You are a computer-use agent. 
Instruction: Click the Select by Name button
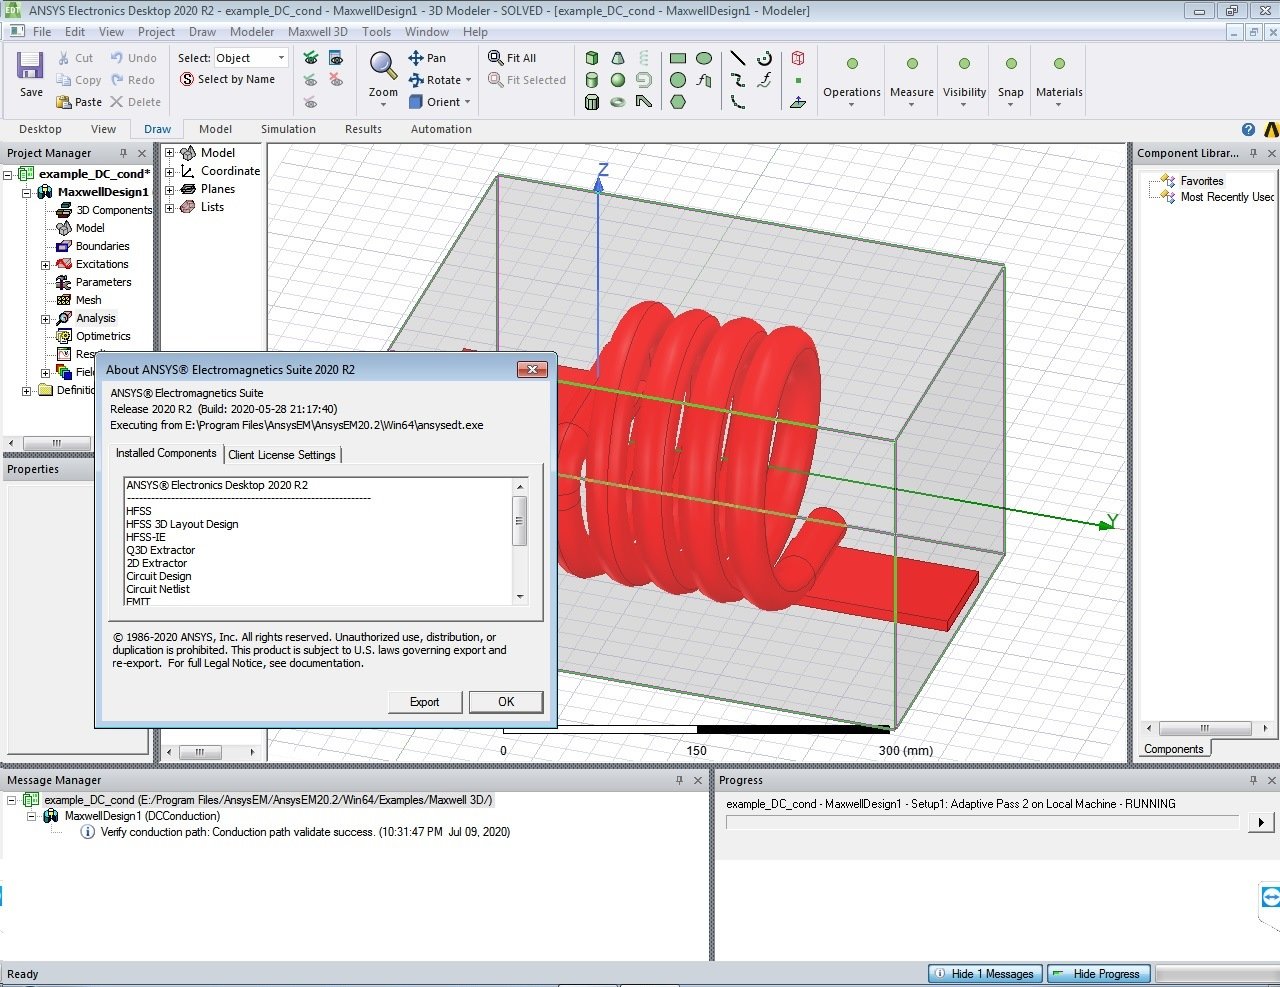click(x=227, y=80)
